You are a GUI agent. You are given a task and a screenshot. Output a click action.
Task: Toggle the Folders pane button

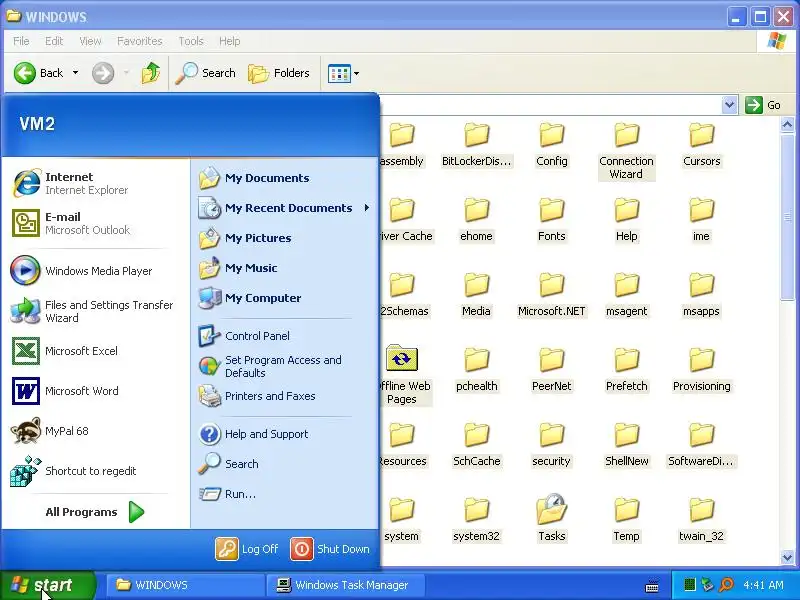279,73
